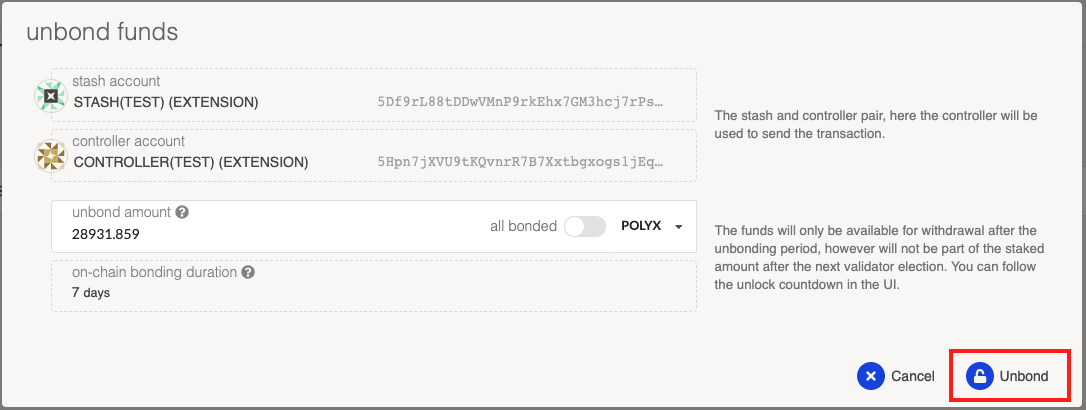The width and height of the screenshot is (1086, 410).
Task: Click the "unbond funds" dialog title
Action: coord(102,32)
